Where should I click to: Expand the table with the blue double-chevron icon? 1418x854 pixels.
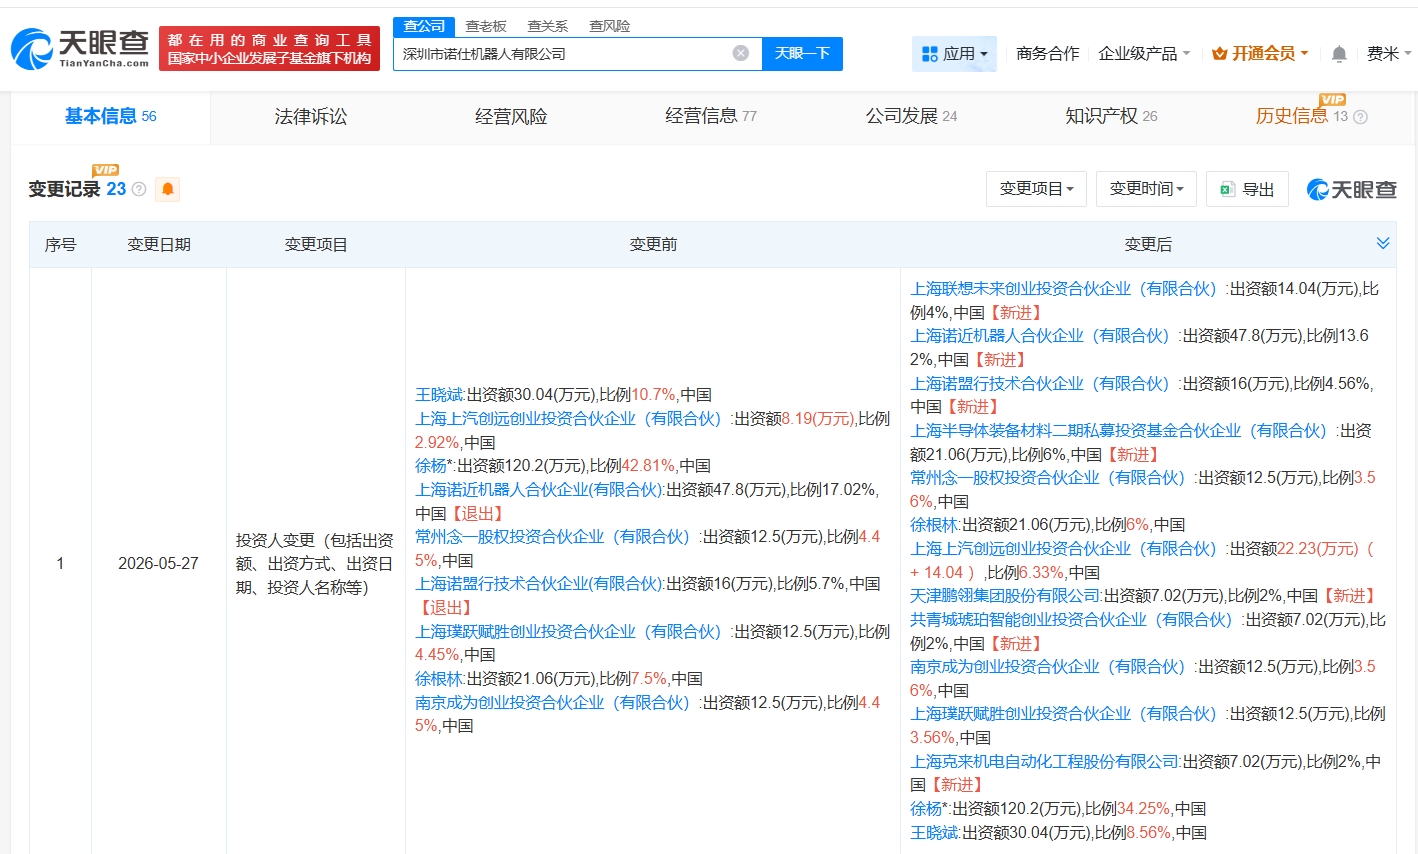pos(1383,243)
